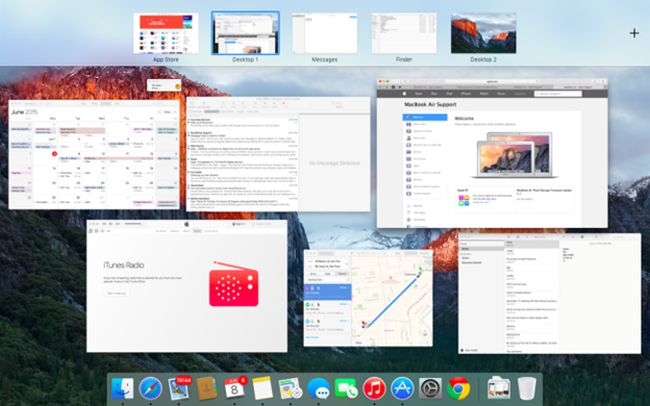650x406 pixels.
Task: Add a new desktop space
Action: pyautogui.click(x=634, y=33)
